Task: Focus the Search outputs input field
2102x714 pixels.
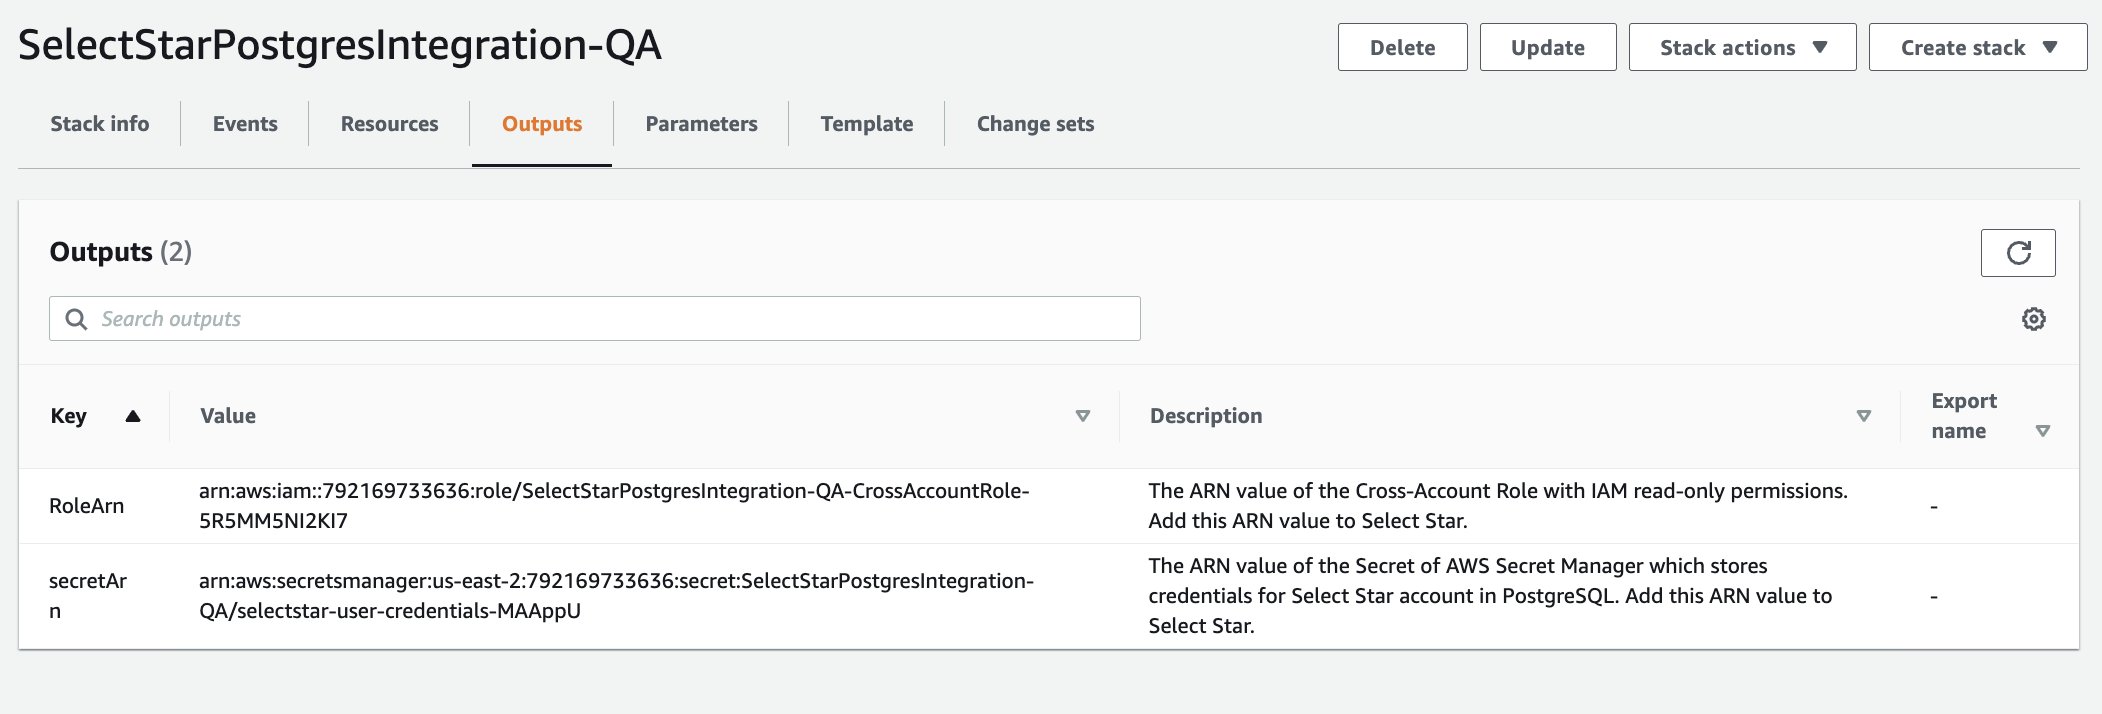Action: click(595, 319)
